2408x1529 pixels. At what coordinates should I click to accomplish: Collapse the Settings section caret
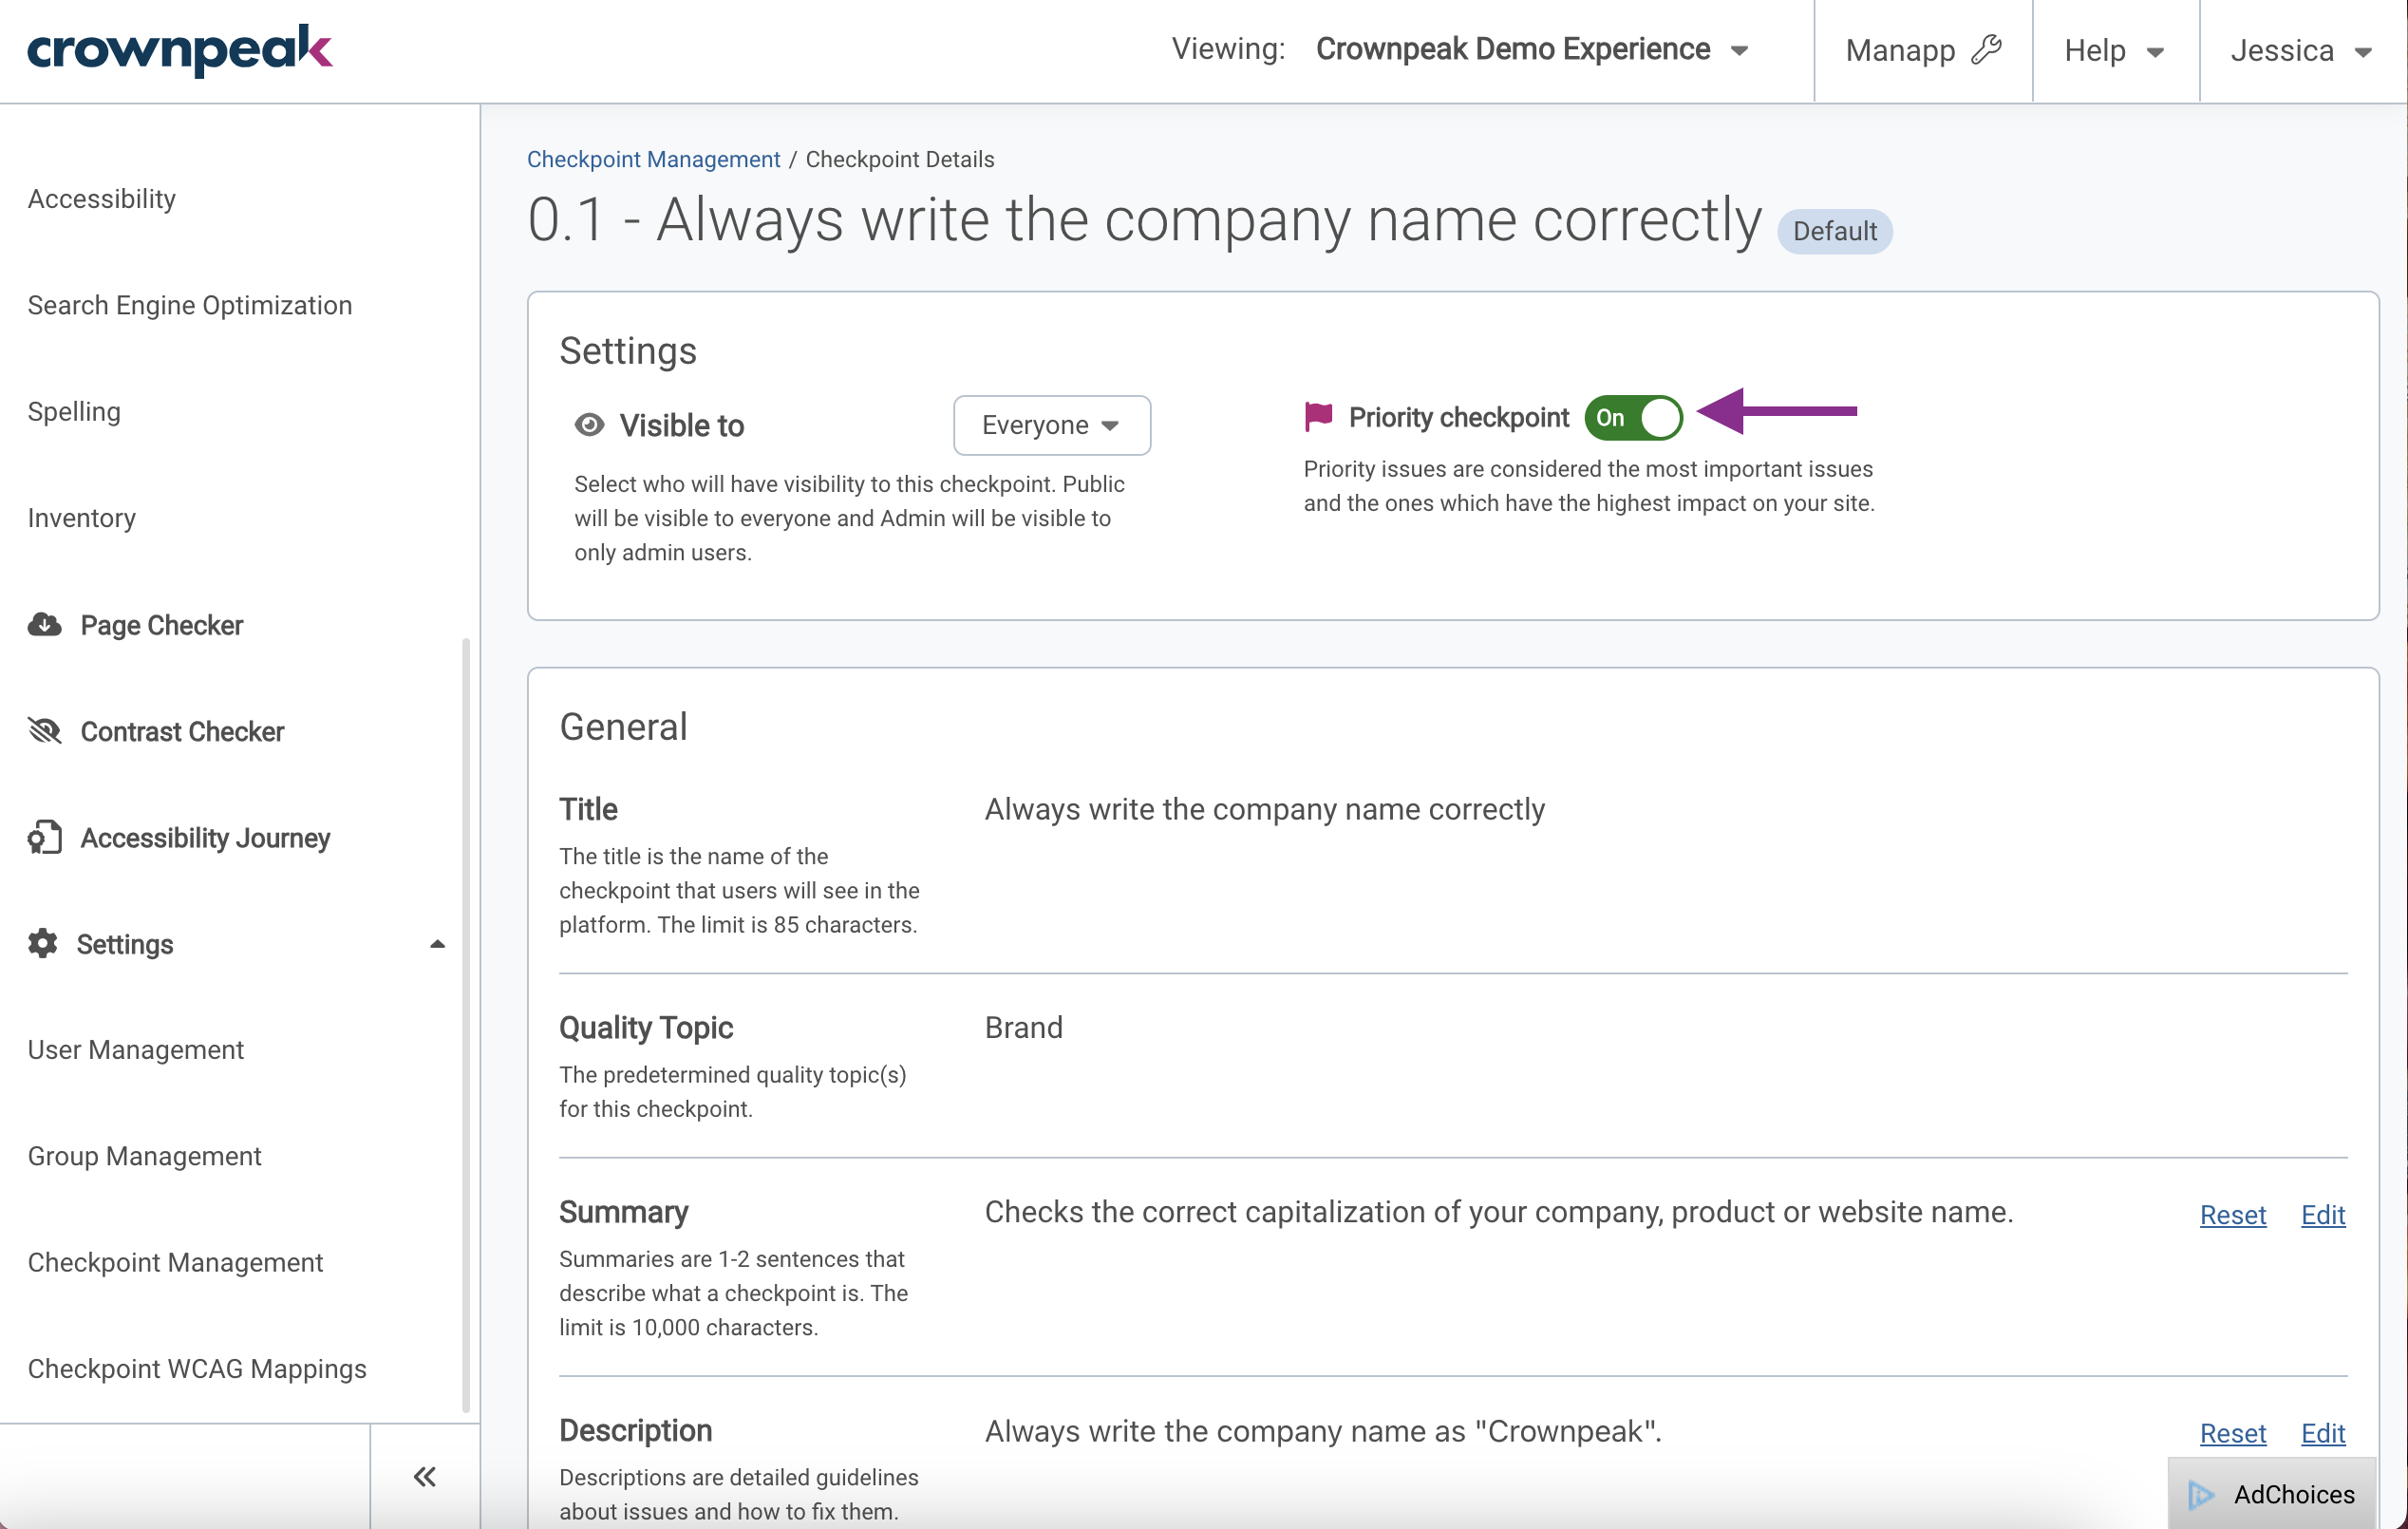pyautogui.click(x=437, y=944)
